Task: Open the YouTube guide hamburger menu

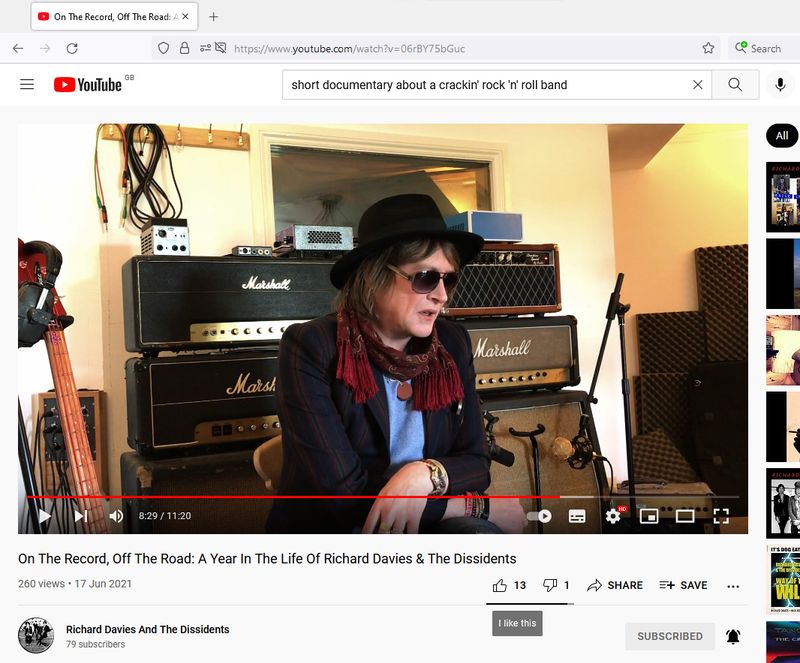Action: tap(27, 85)
